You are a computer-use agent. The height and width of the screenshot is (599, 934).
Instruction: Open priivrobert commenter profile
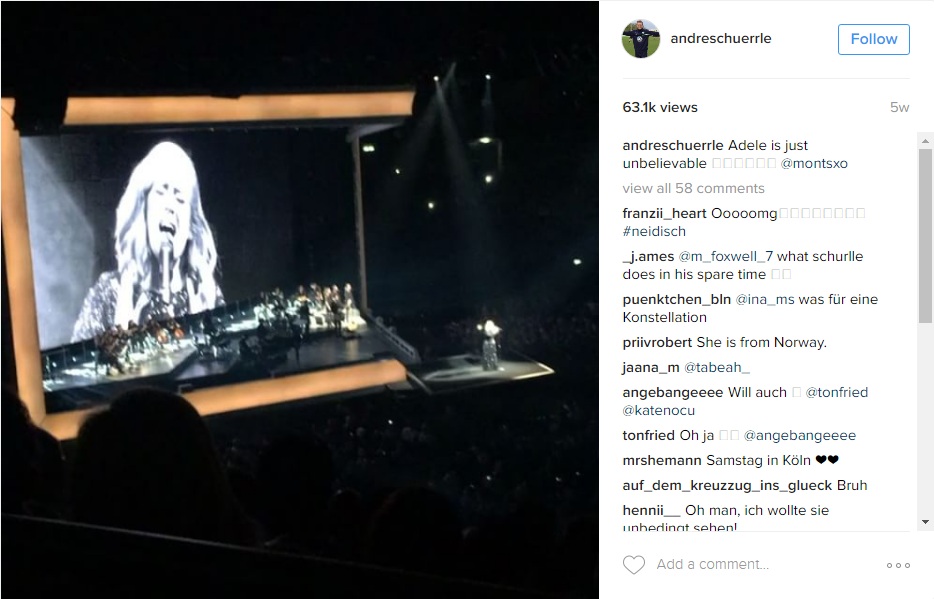[657, 342]
